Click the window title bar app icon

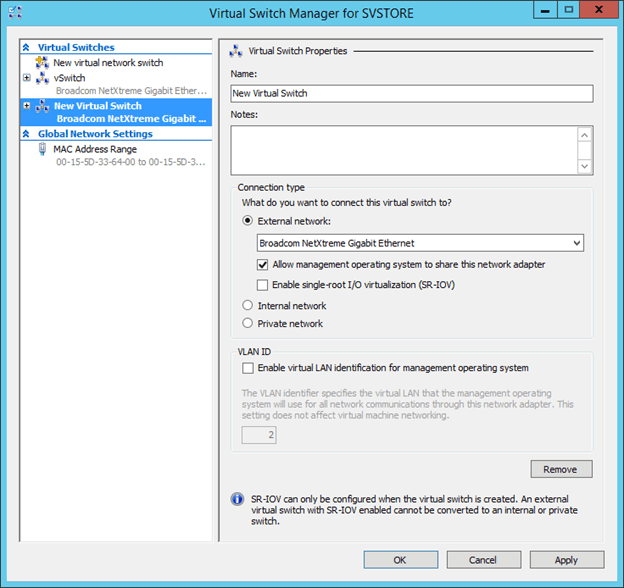tap(16, 13)
